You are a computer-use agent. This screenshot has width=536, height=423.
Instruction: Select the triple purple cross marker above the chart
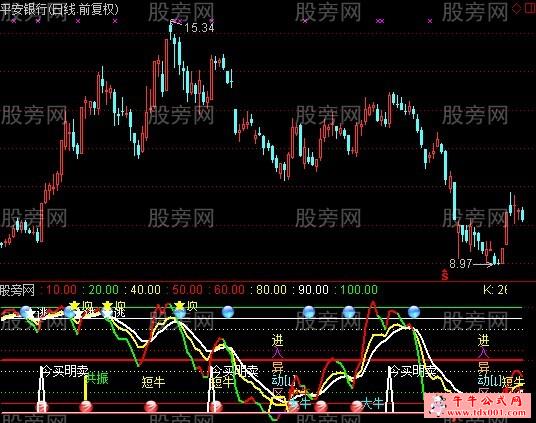(x=380, y=21)
